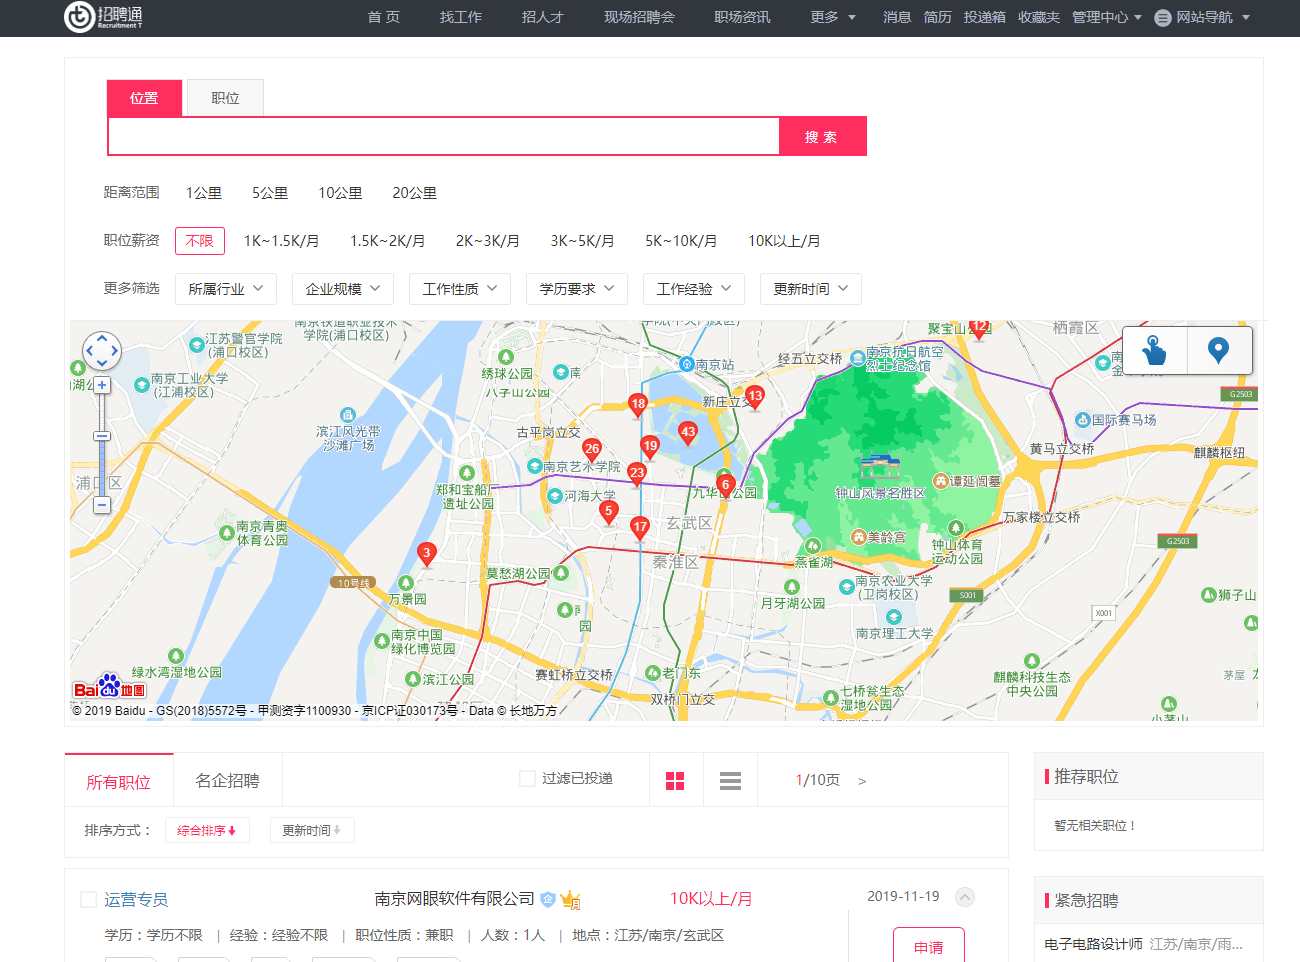Switch to the 职位 search tab
This screenshot has height=962, width=1300.
[225, 98]
